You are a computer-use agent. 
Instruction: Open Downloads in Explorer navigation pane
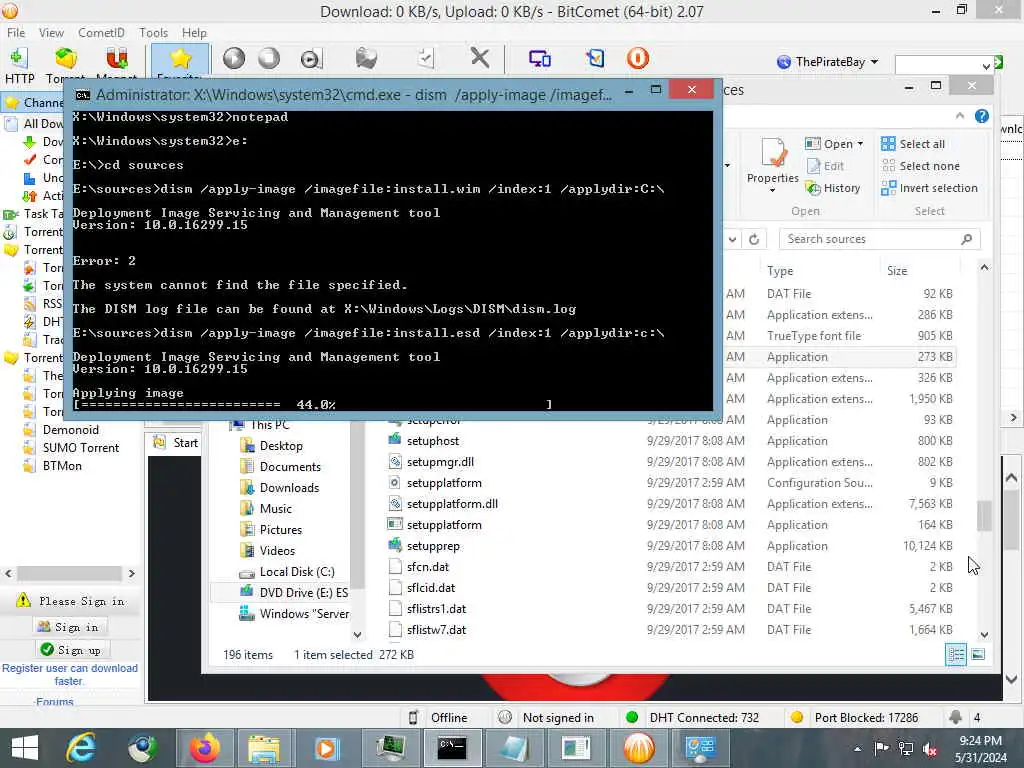(x=289, y=487)
